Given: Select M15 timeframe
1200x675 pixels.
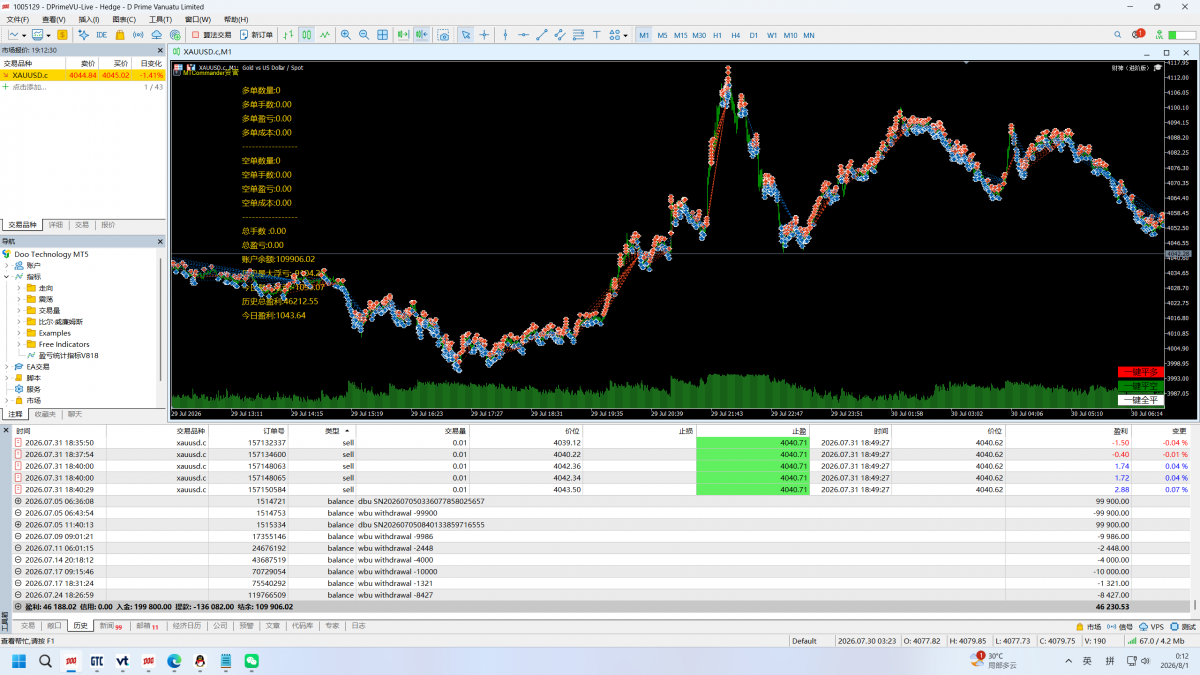Looking at the screenshot, I should 680,35.
